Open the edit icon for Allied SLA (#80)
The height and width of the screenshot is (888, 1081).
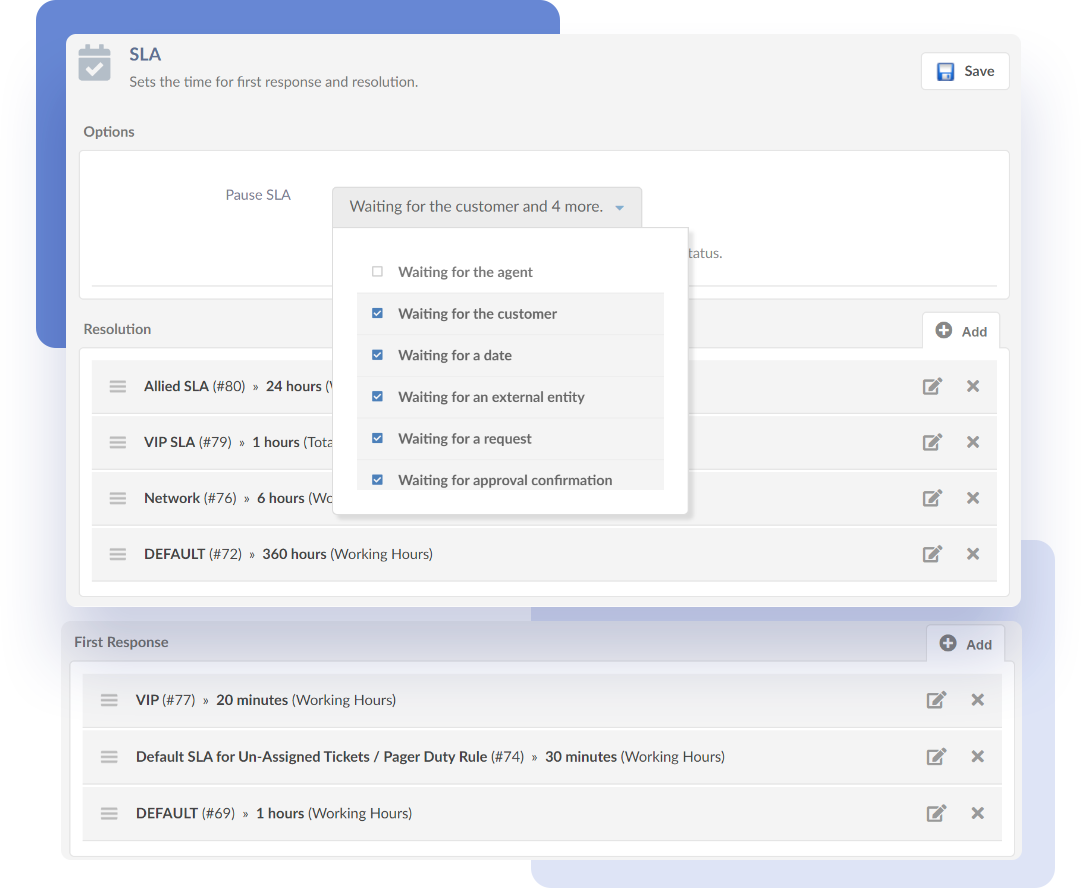click(932, 385)
